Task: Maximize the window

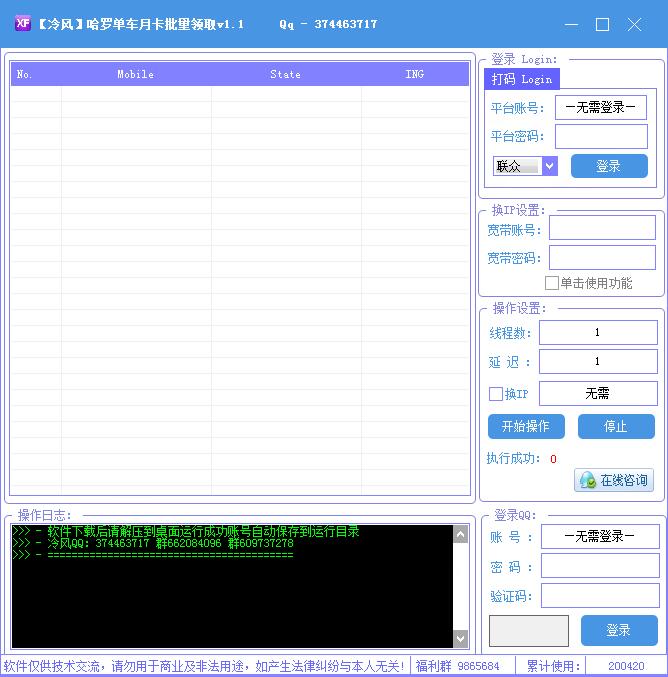Action: pyautogui.click(x=602, y=25)
